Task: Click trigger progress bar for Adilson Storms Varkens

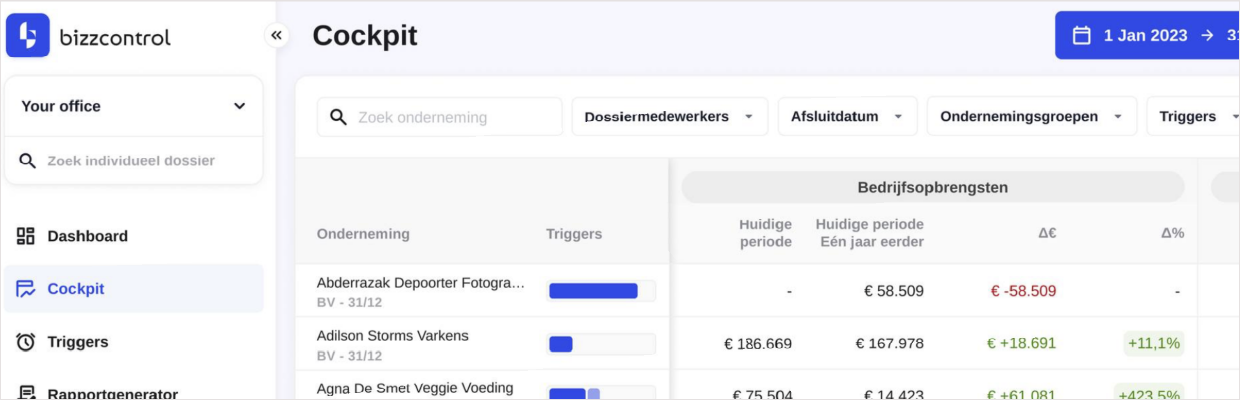Action: coord(600,344)
